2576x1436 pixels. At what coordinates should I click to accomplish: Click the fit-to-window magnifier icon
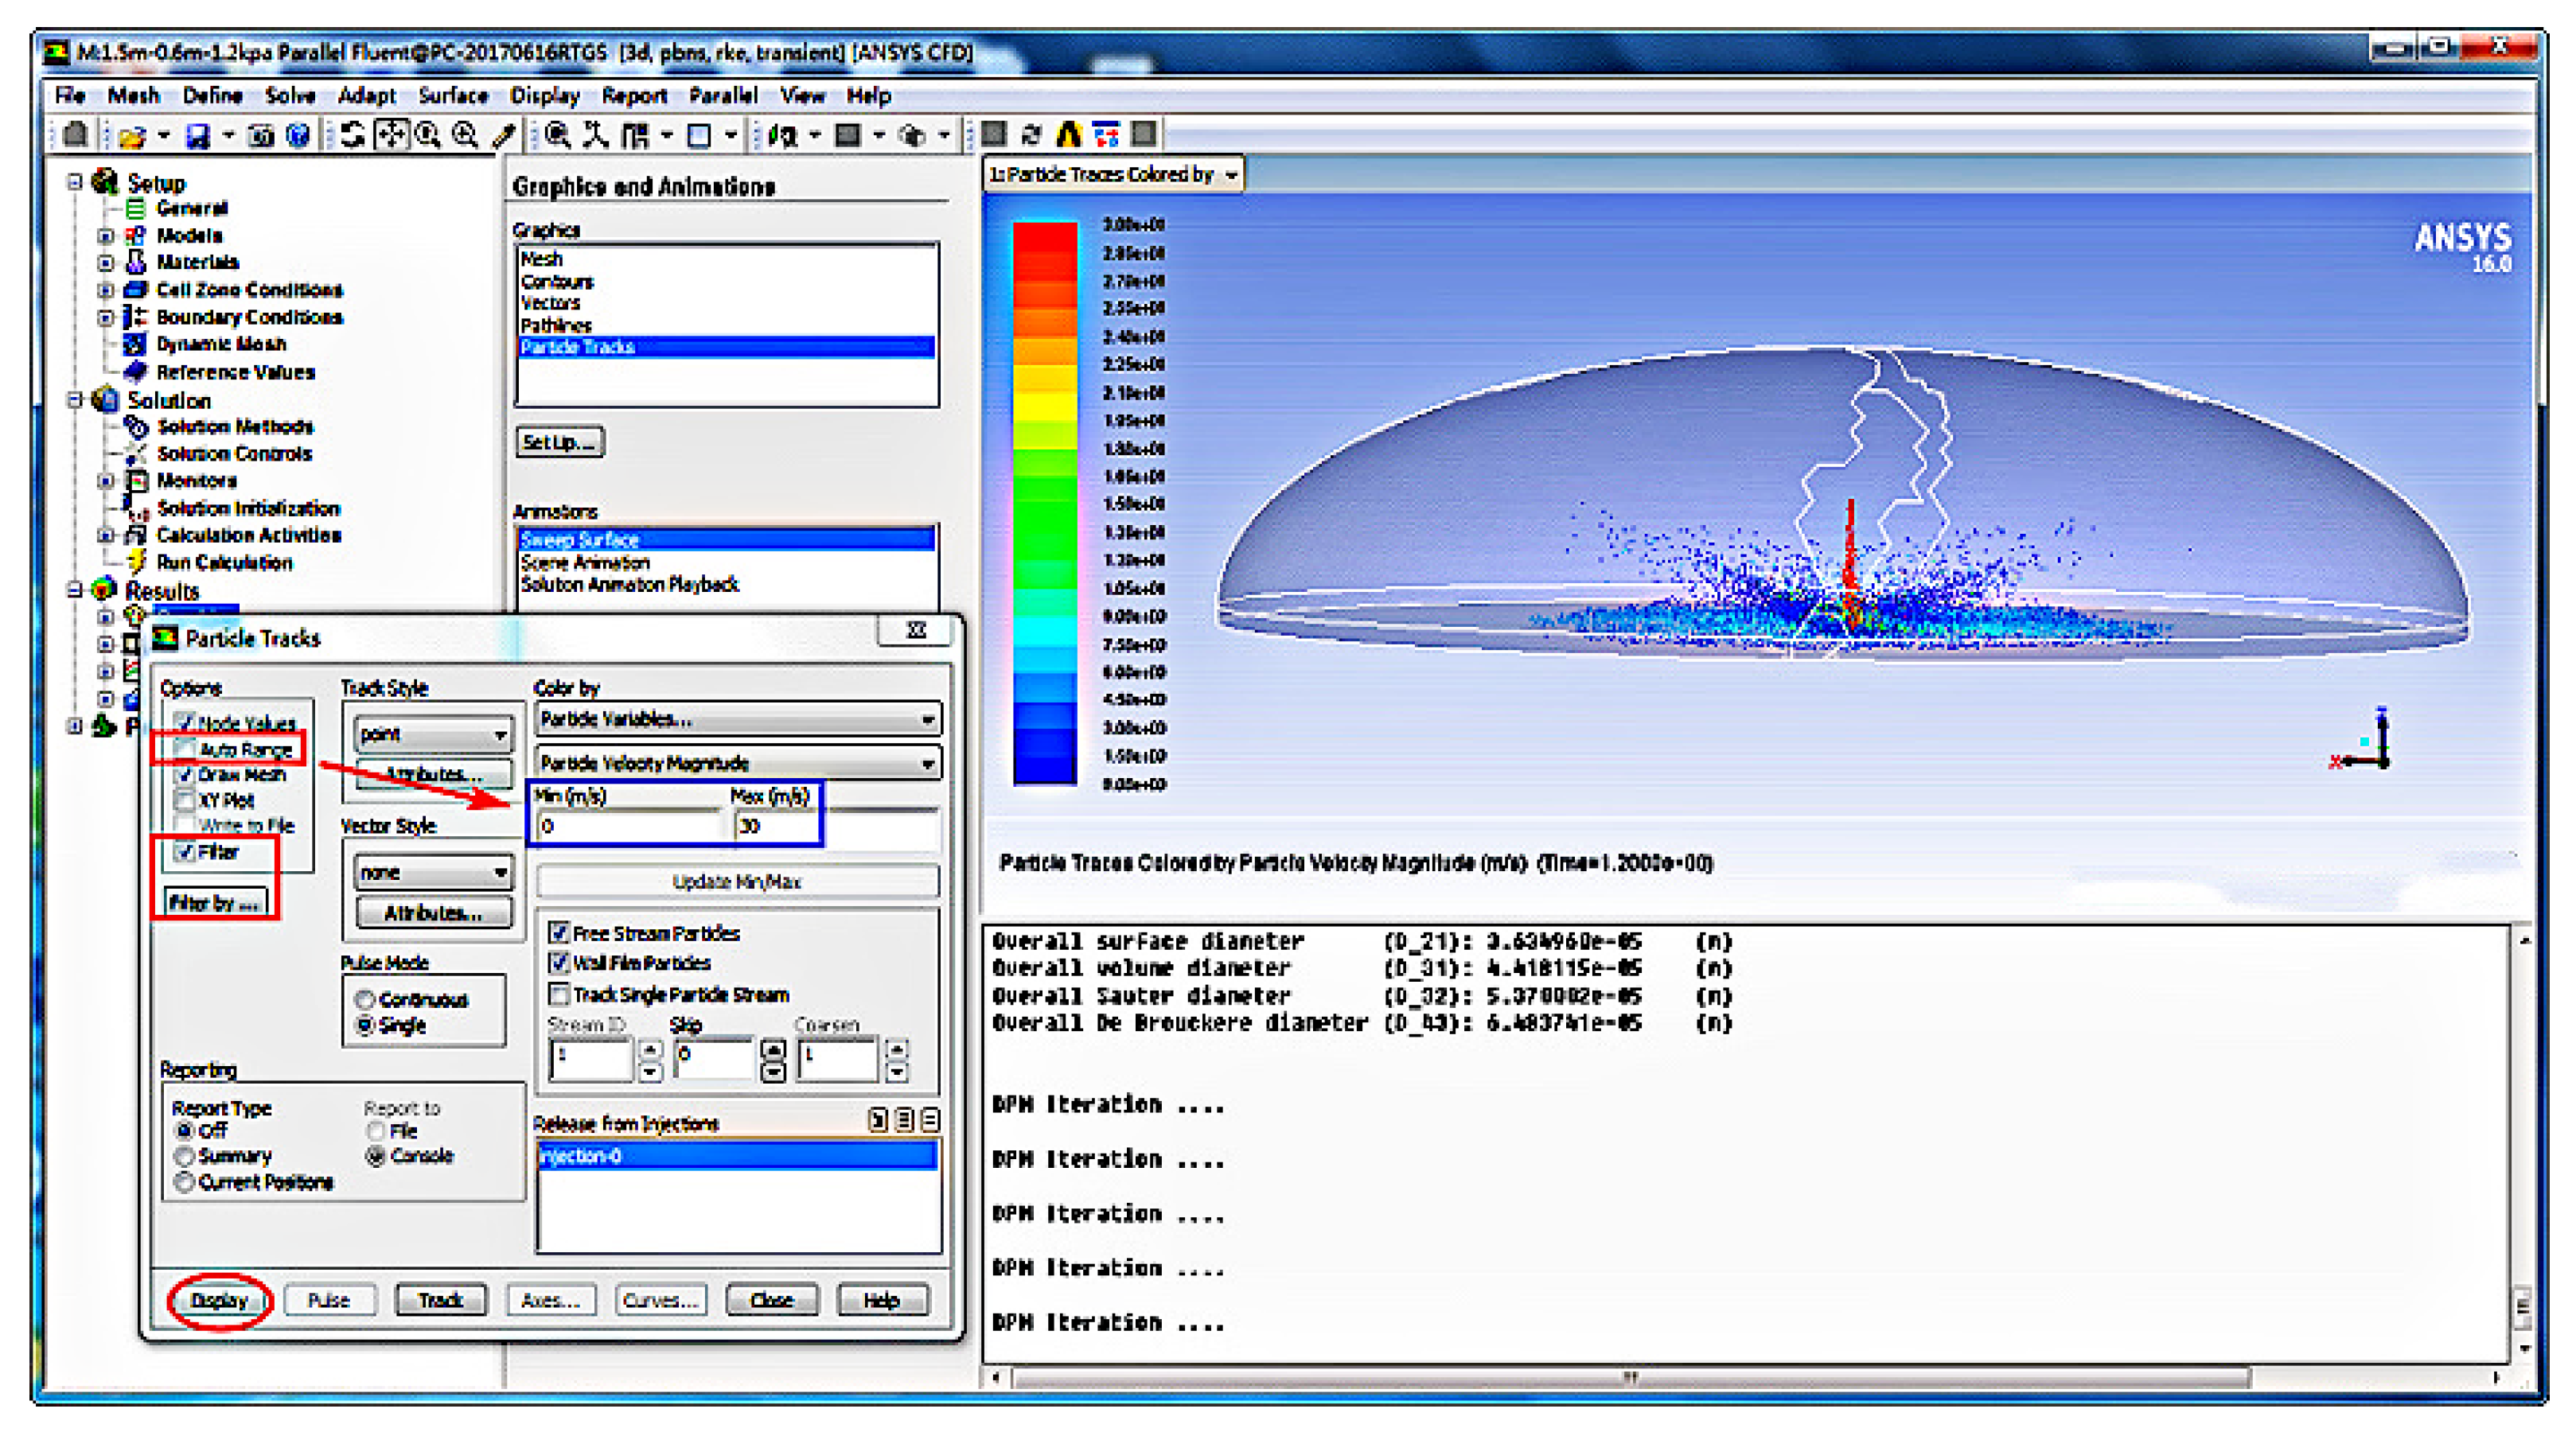click(558, 135)
